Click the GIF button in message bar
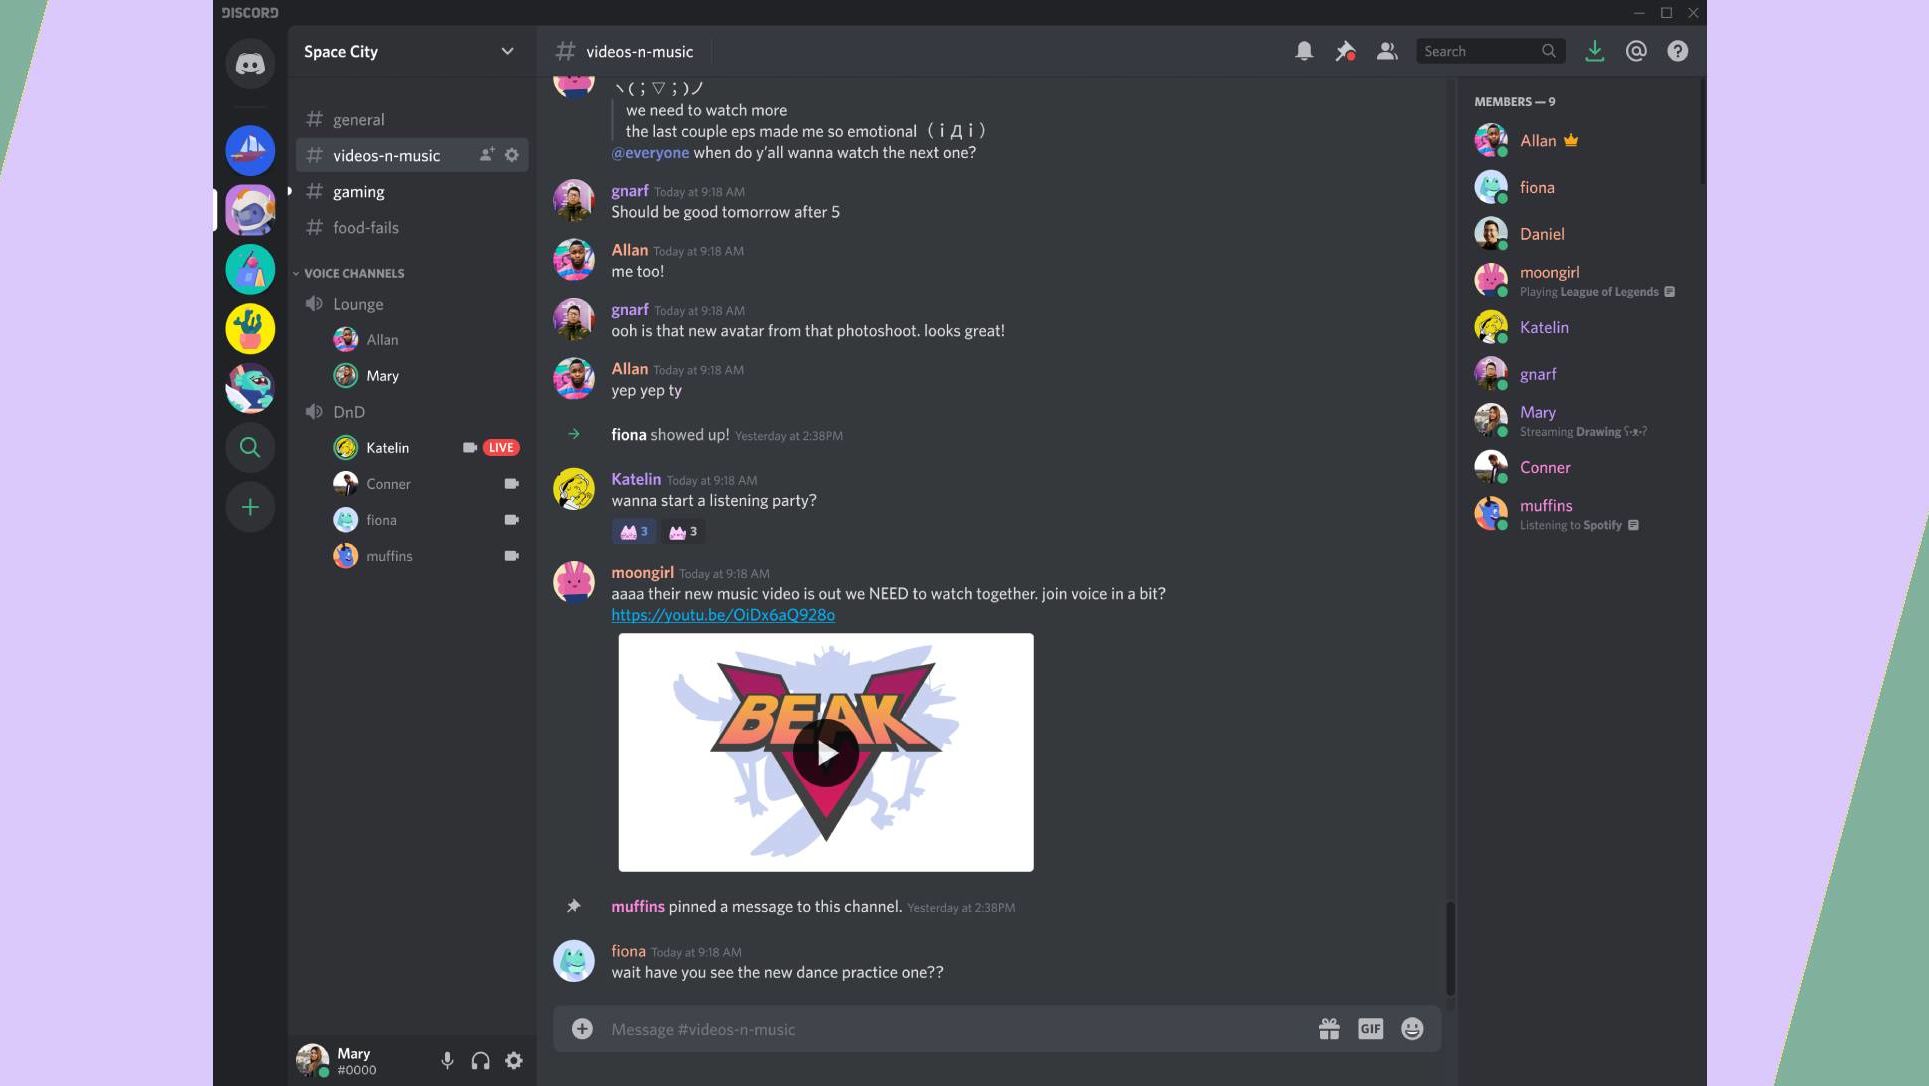Image resolution: width=1929 pixels, height=1086 pixels. (1370, 1029)
